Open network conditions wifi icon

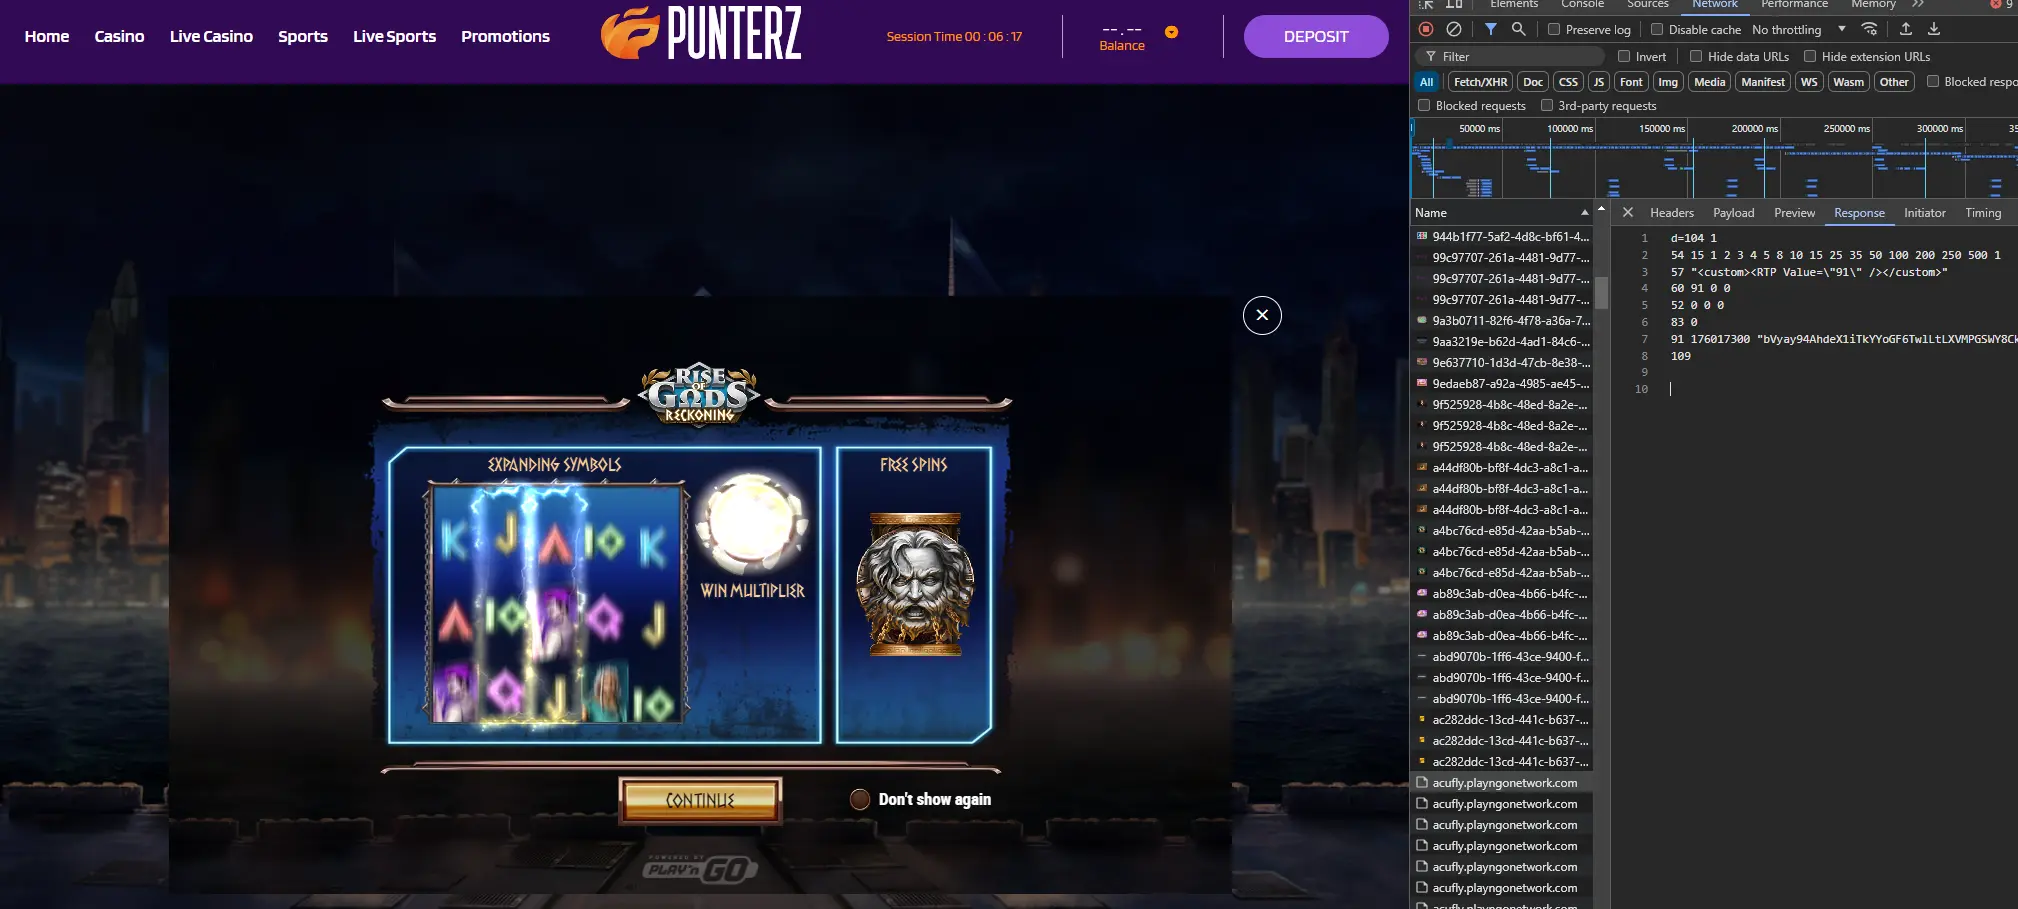point(1869,30)
